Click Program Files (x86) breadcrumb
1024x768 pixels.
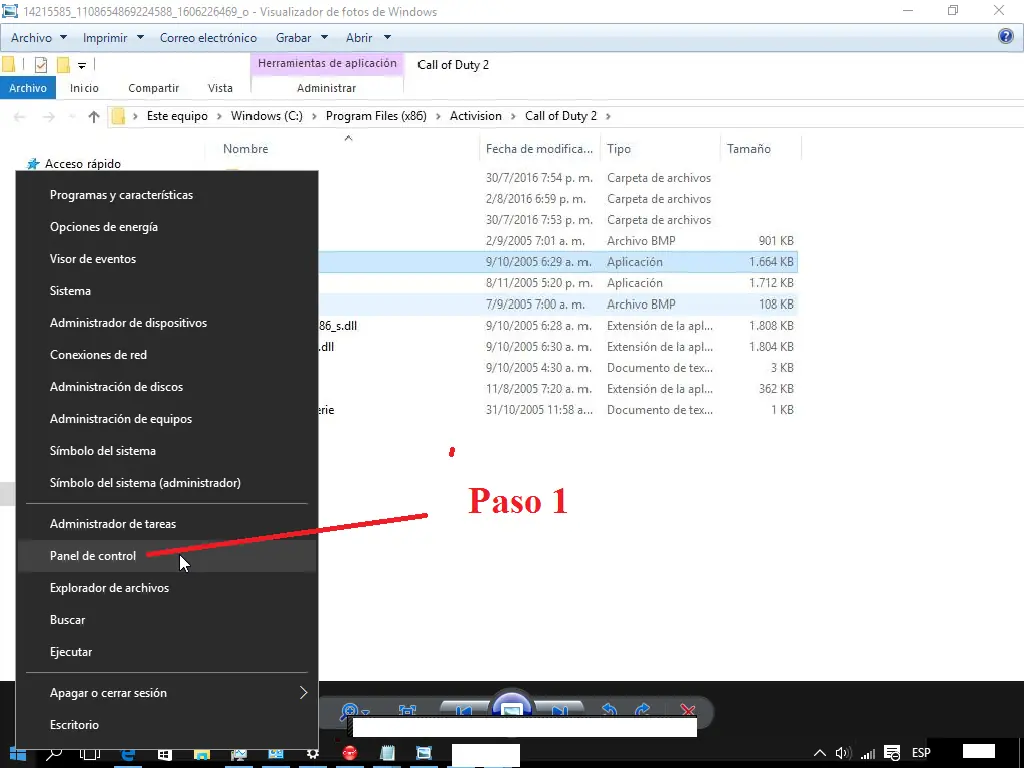[x=376, y=116]
